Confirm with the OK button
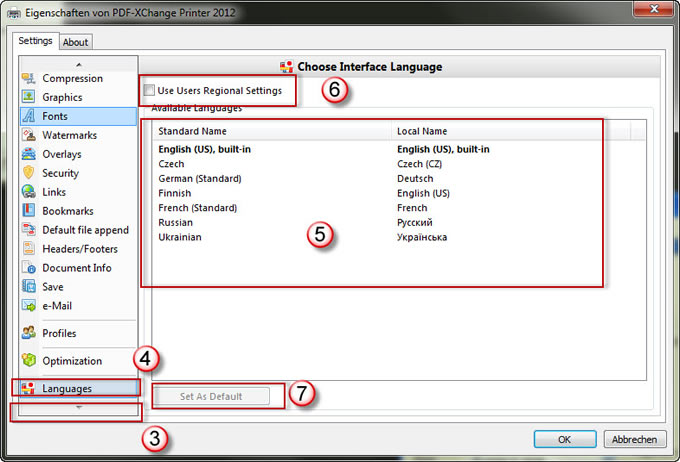The width and height of the screenshot is (680, 462). point(565,439)
